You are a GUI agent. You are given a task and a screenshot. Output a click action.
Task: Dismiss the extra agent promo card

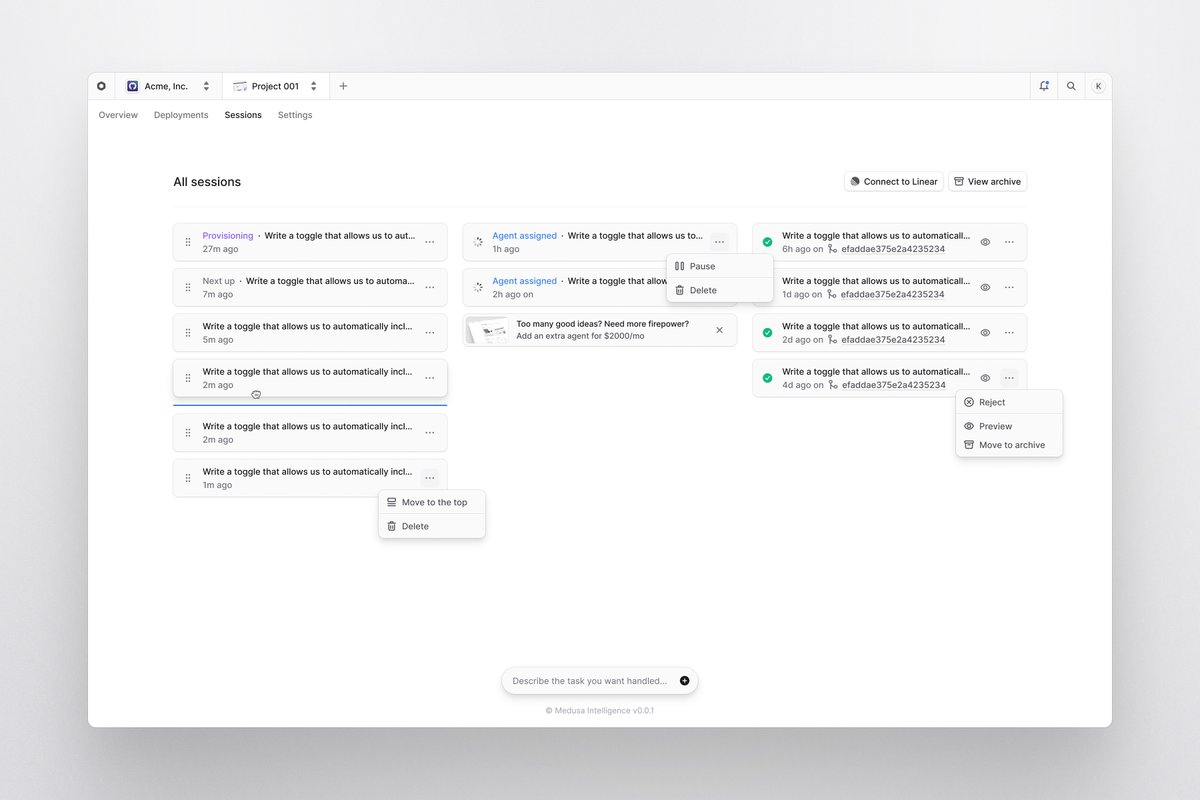pos(719,330)
